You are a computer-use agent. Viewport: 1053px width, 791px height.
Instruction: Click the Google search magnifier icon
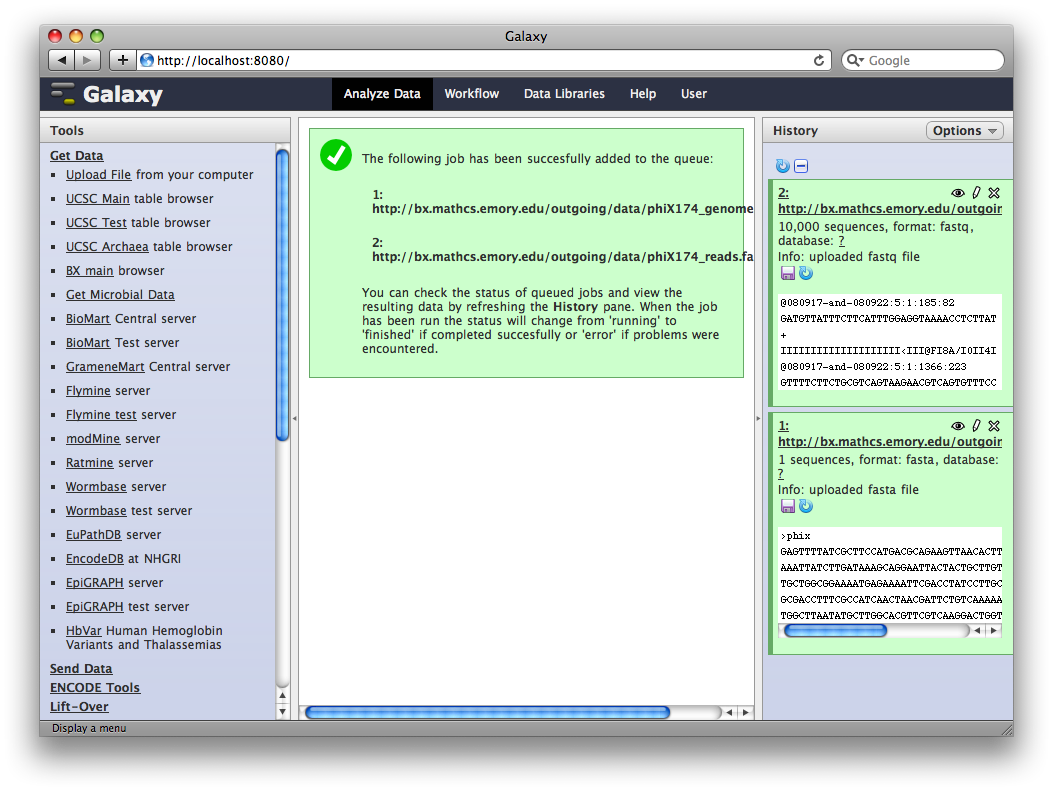tap(855, 60)
